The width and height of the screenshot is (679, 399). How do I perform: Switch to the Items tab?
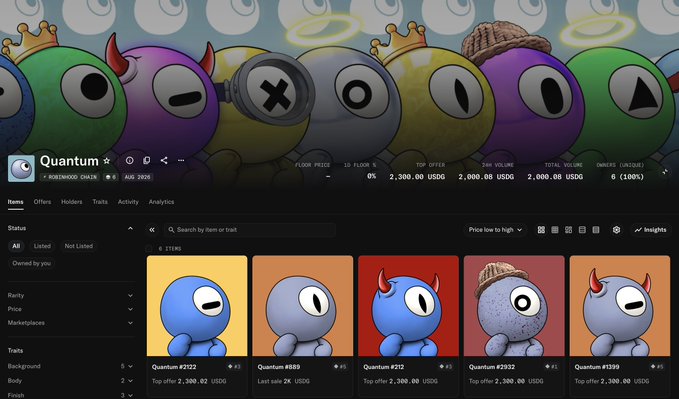[x=16, y=202]
